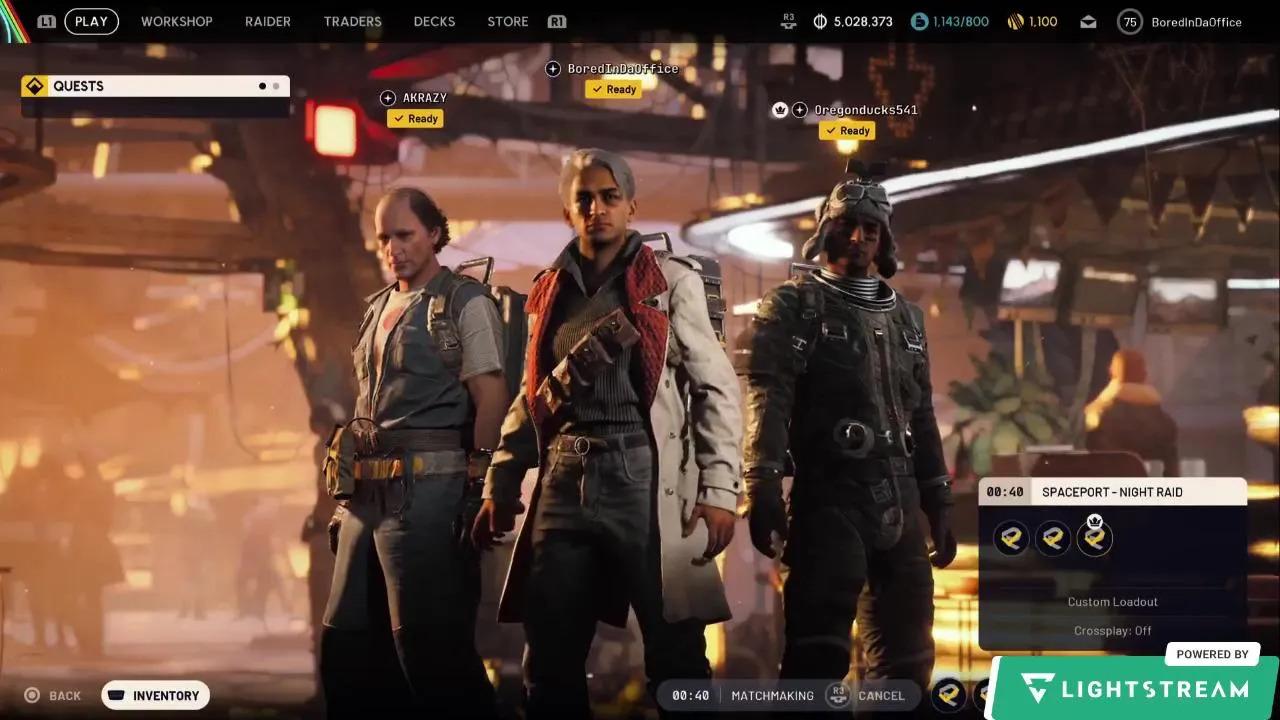Click the touchpad icon in the Inventory button
Image resolution: width=1280 pixels, height=720 pixels.
tap(117, 695)
